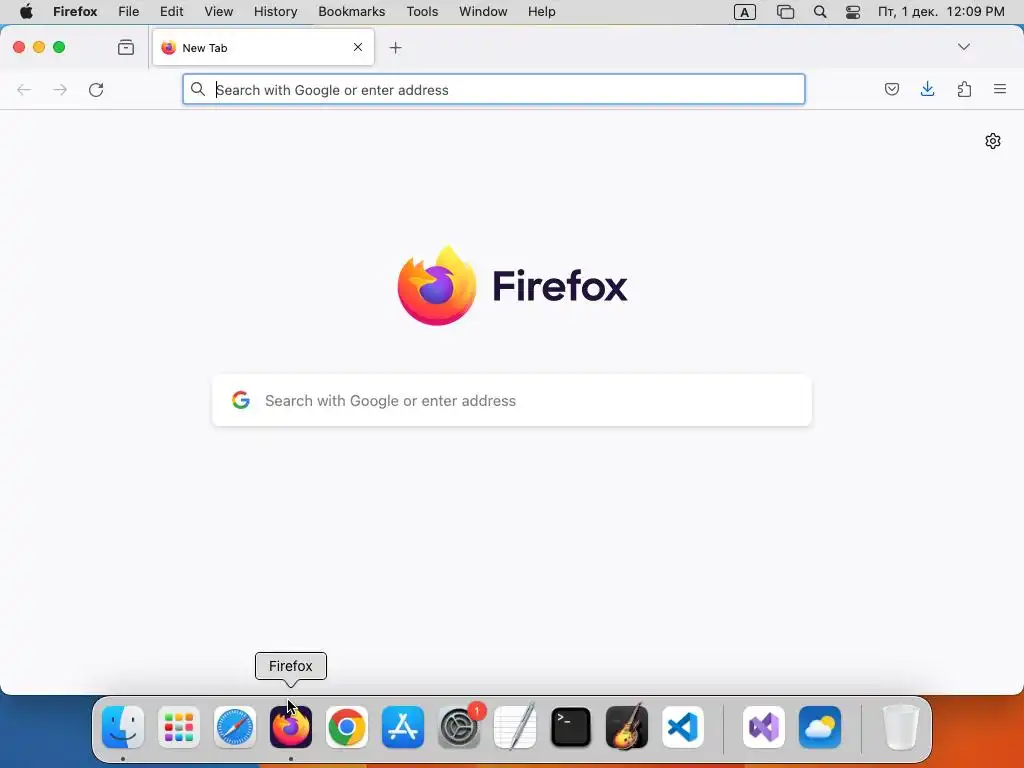The width and height of the screenshot is (1024, 768).
Task: Open Control Center in menu bar
Action: [853, 12]
